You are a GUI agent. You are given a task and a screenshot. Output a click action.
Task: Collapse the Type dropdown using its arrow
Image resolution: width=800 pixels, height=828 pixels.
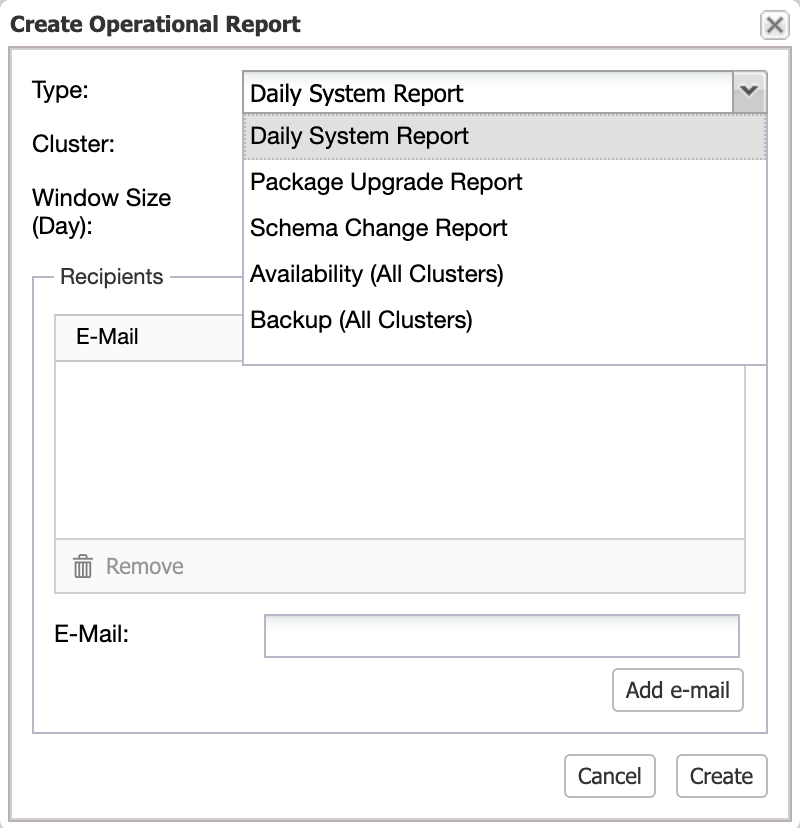749,92
